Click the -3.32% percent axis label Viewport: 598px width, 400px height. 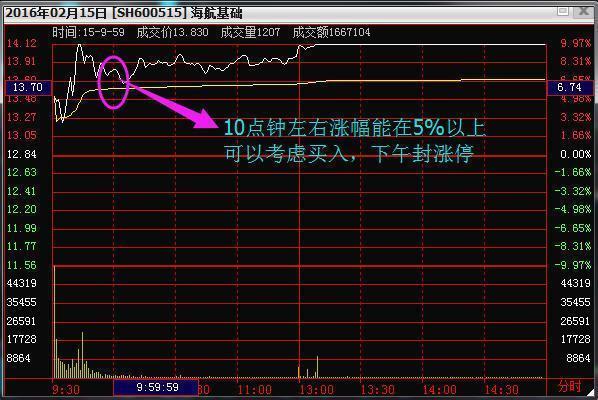573,191
